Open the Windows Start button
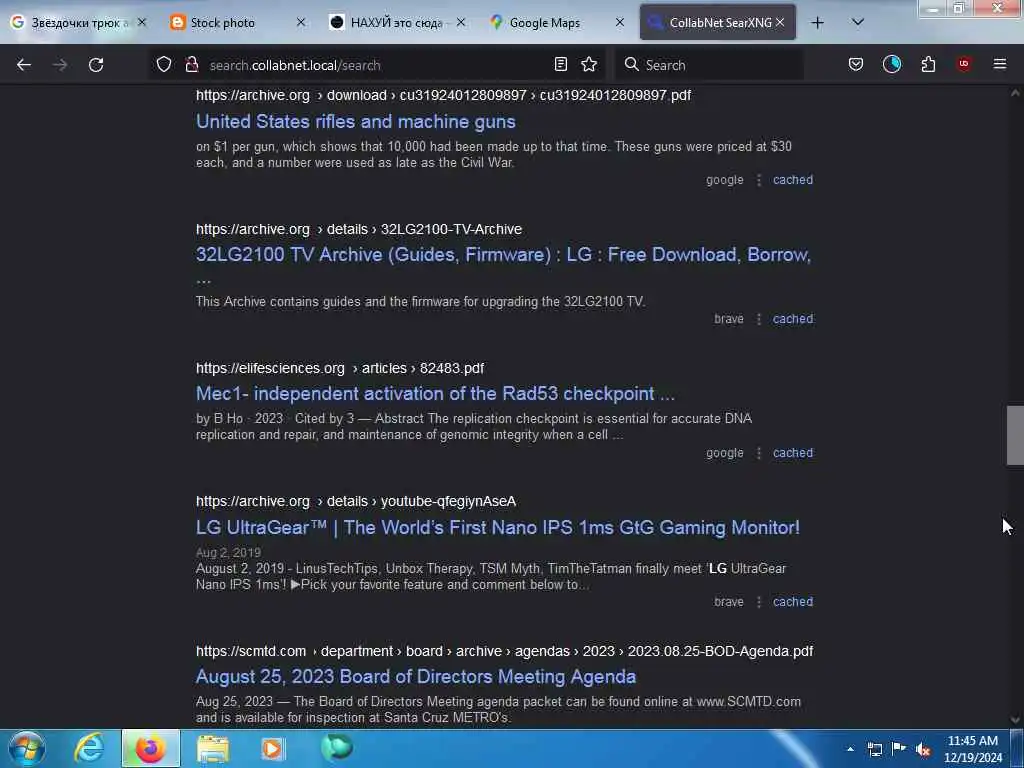 pyautogui.click(x=27, y=748)
